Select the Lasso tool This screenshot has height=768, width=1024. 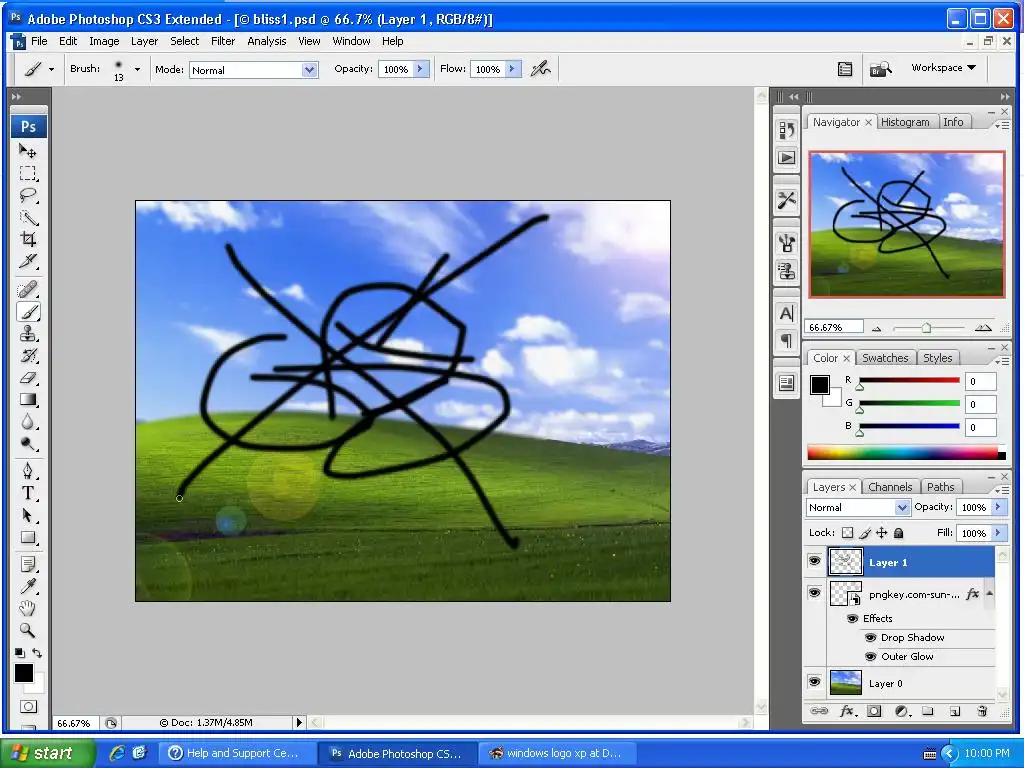27,195
